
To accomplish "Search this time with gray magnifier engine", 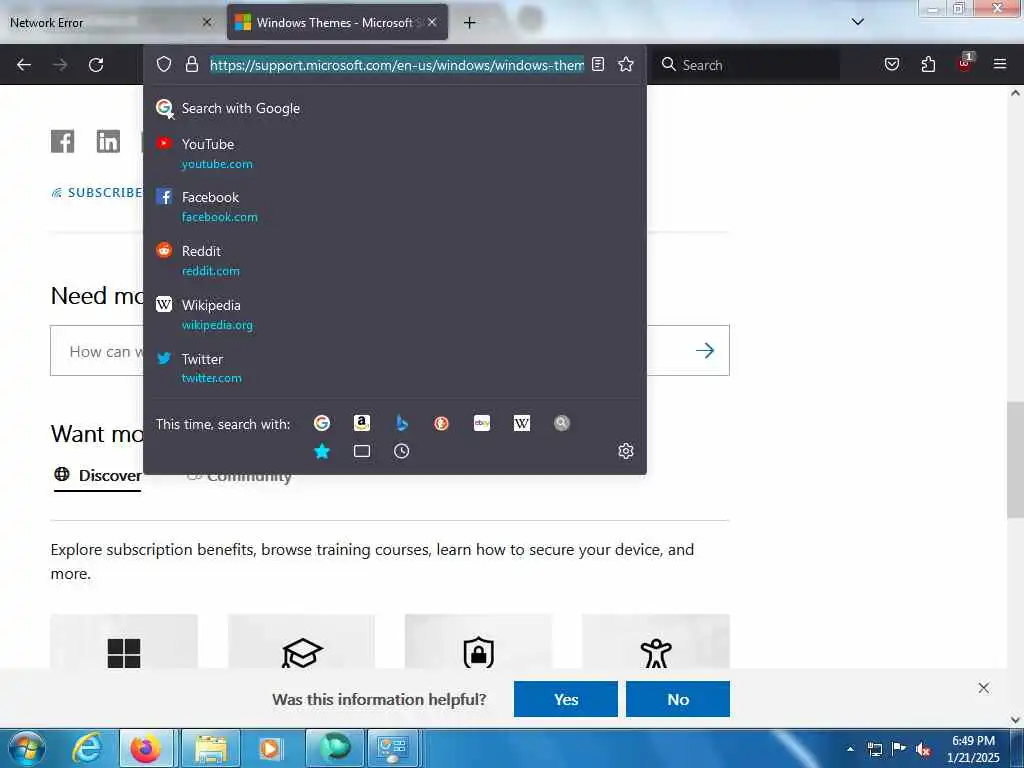I will (562, 423).
